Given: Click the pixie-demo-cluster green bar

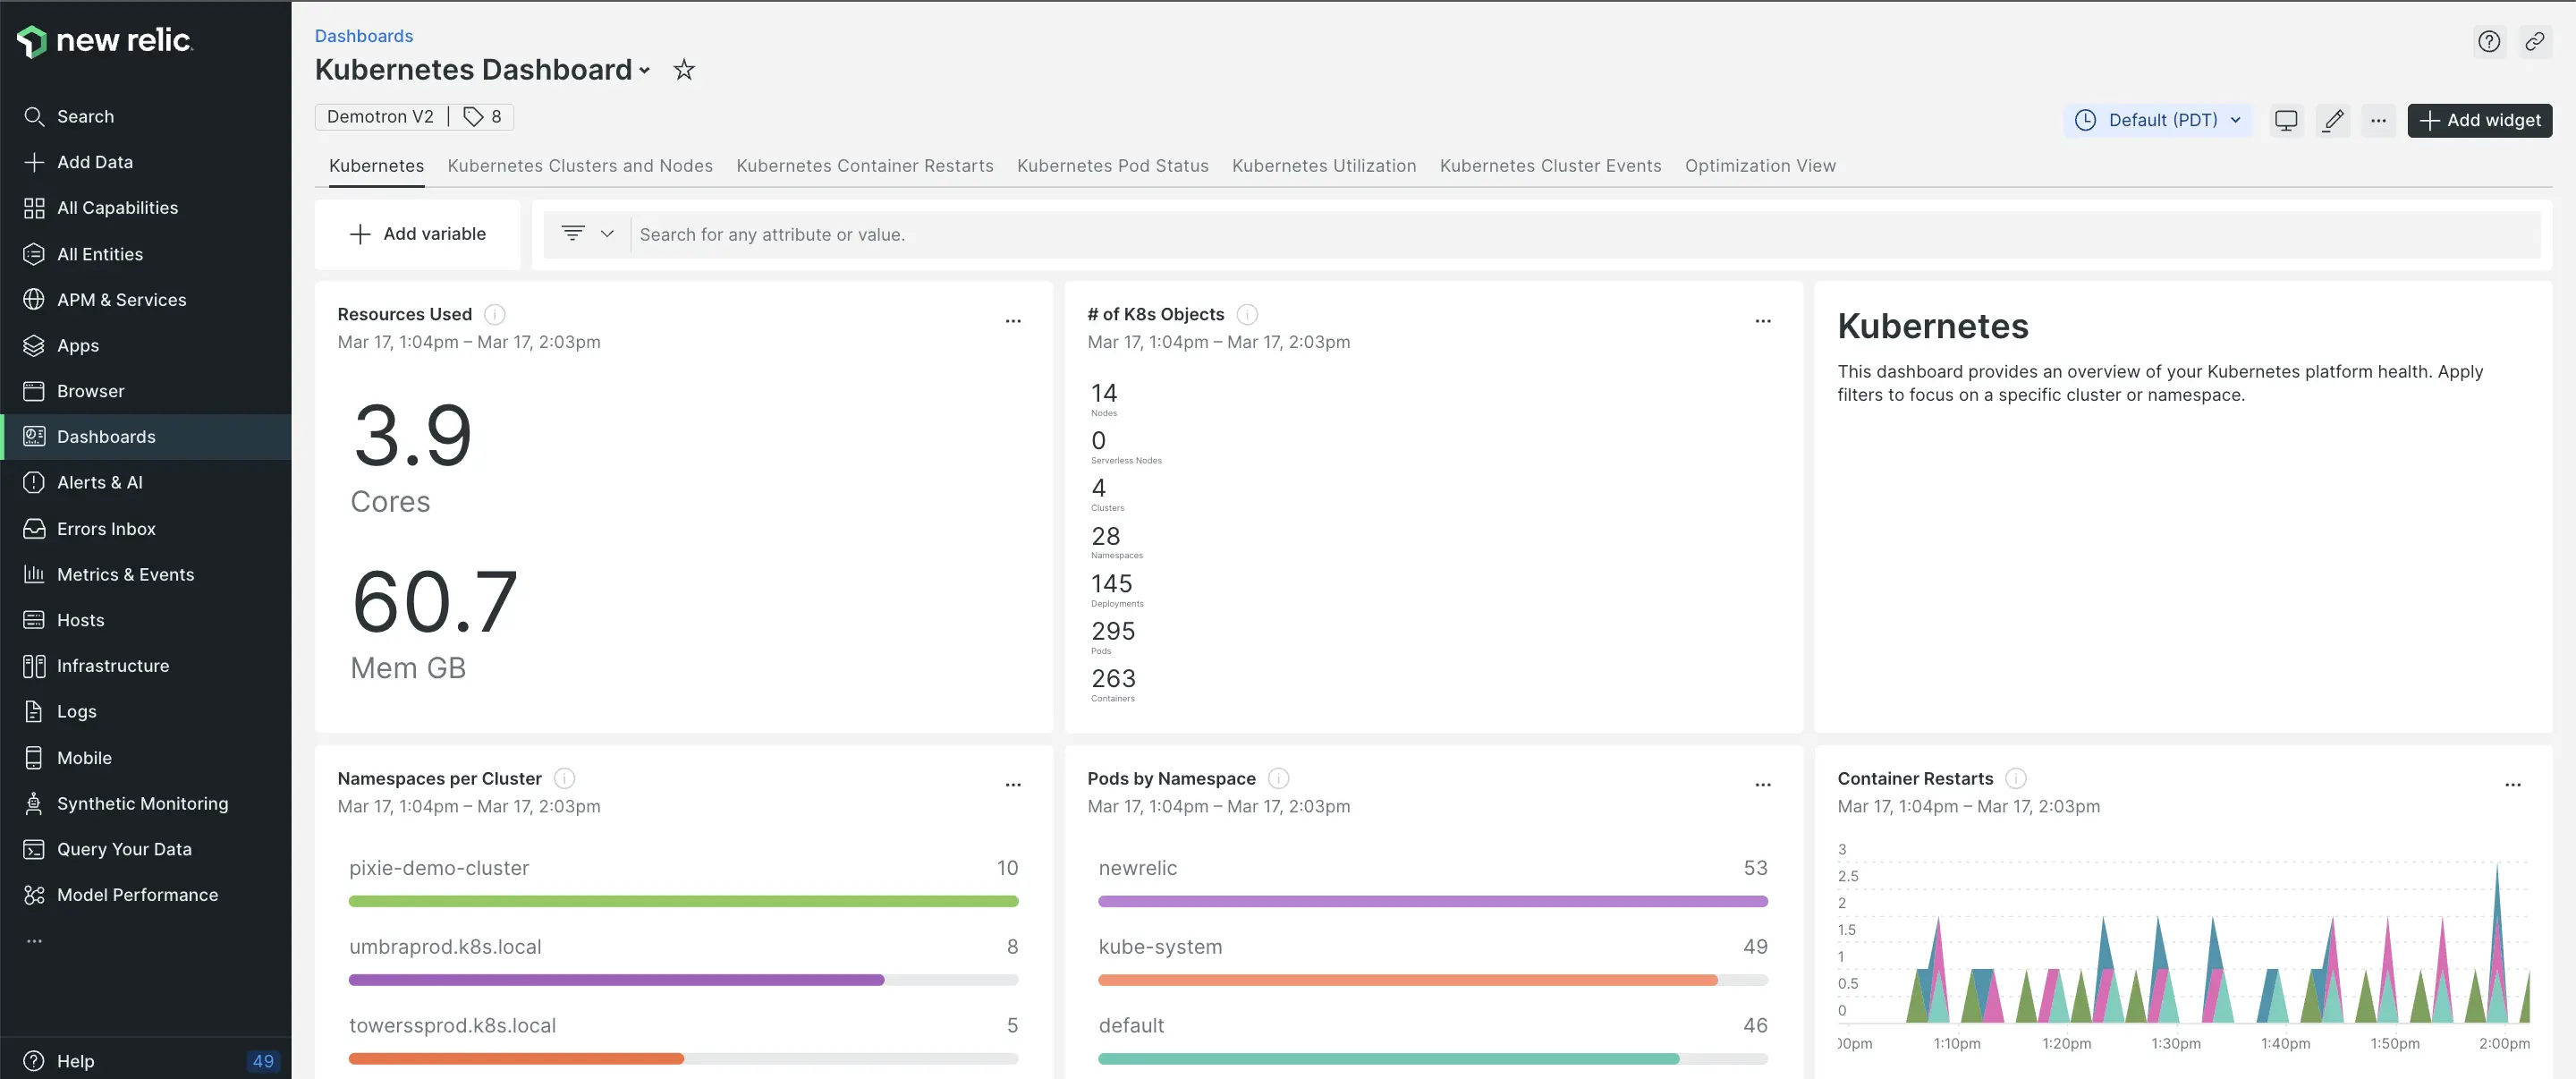Looking at the screenshot, I should 683,902.
